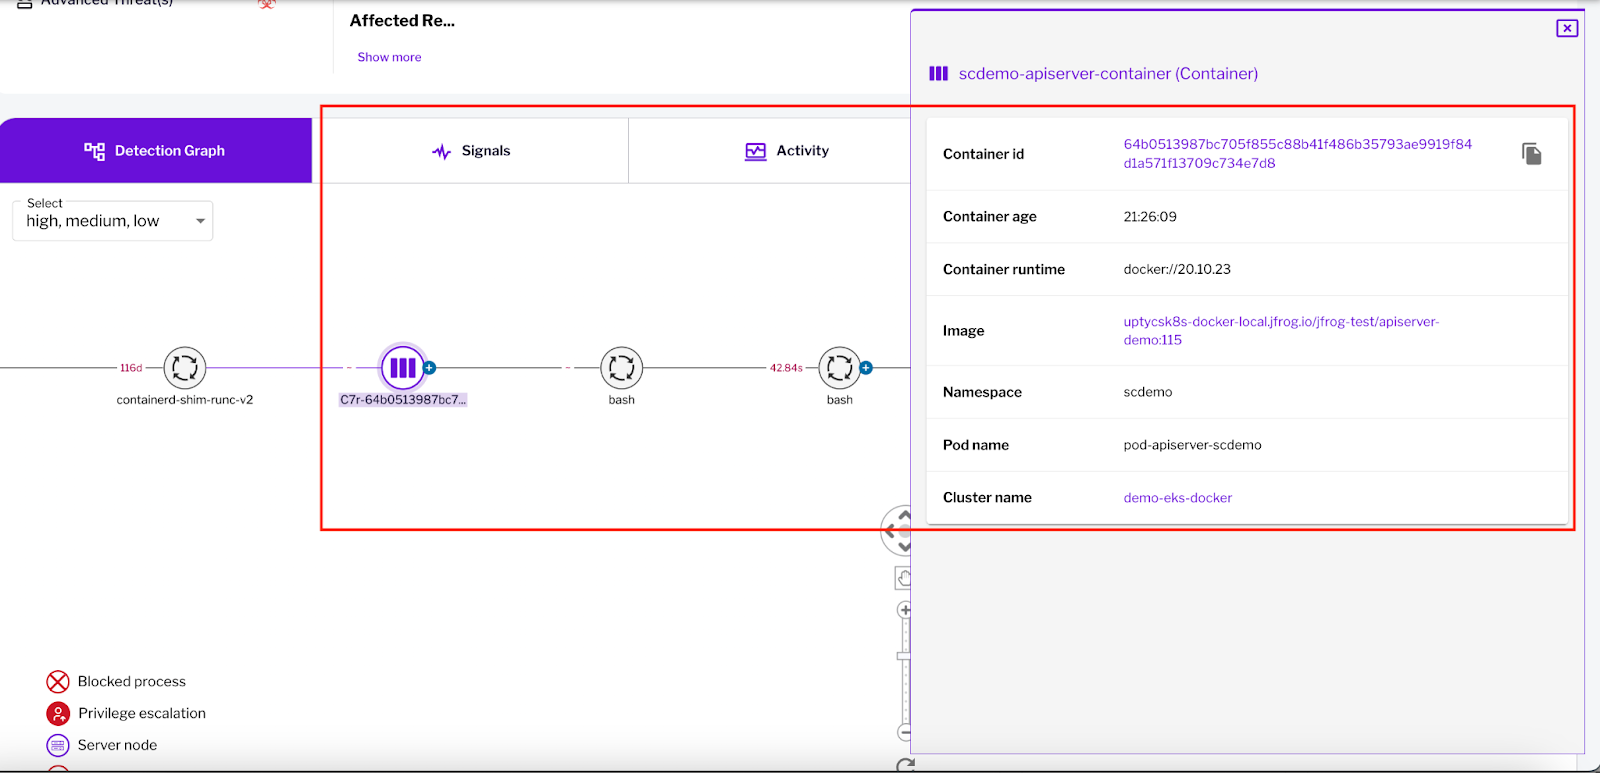Image resolution: width=1600 pixels, height=773 pixels.
Task: Close the container details panel
Action: 1567,28
